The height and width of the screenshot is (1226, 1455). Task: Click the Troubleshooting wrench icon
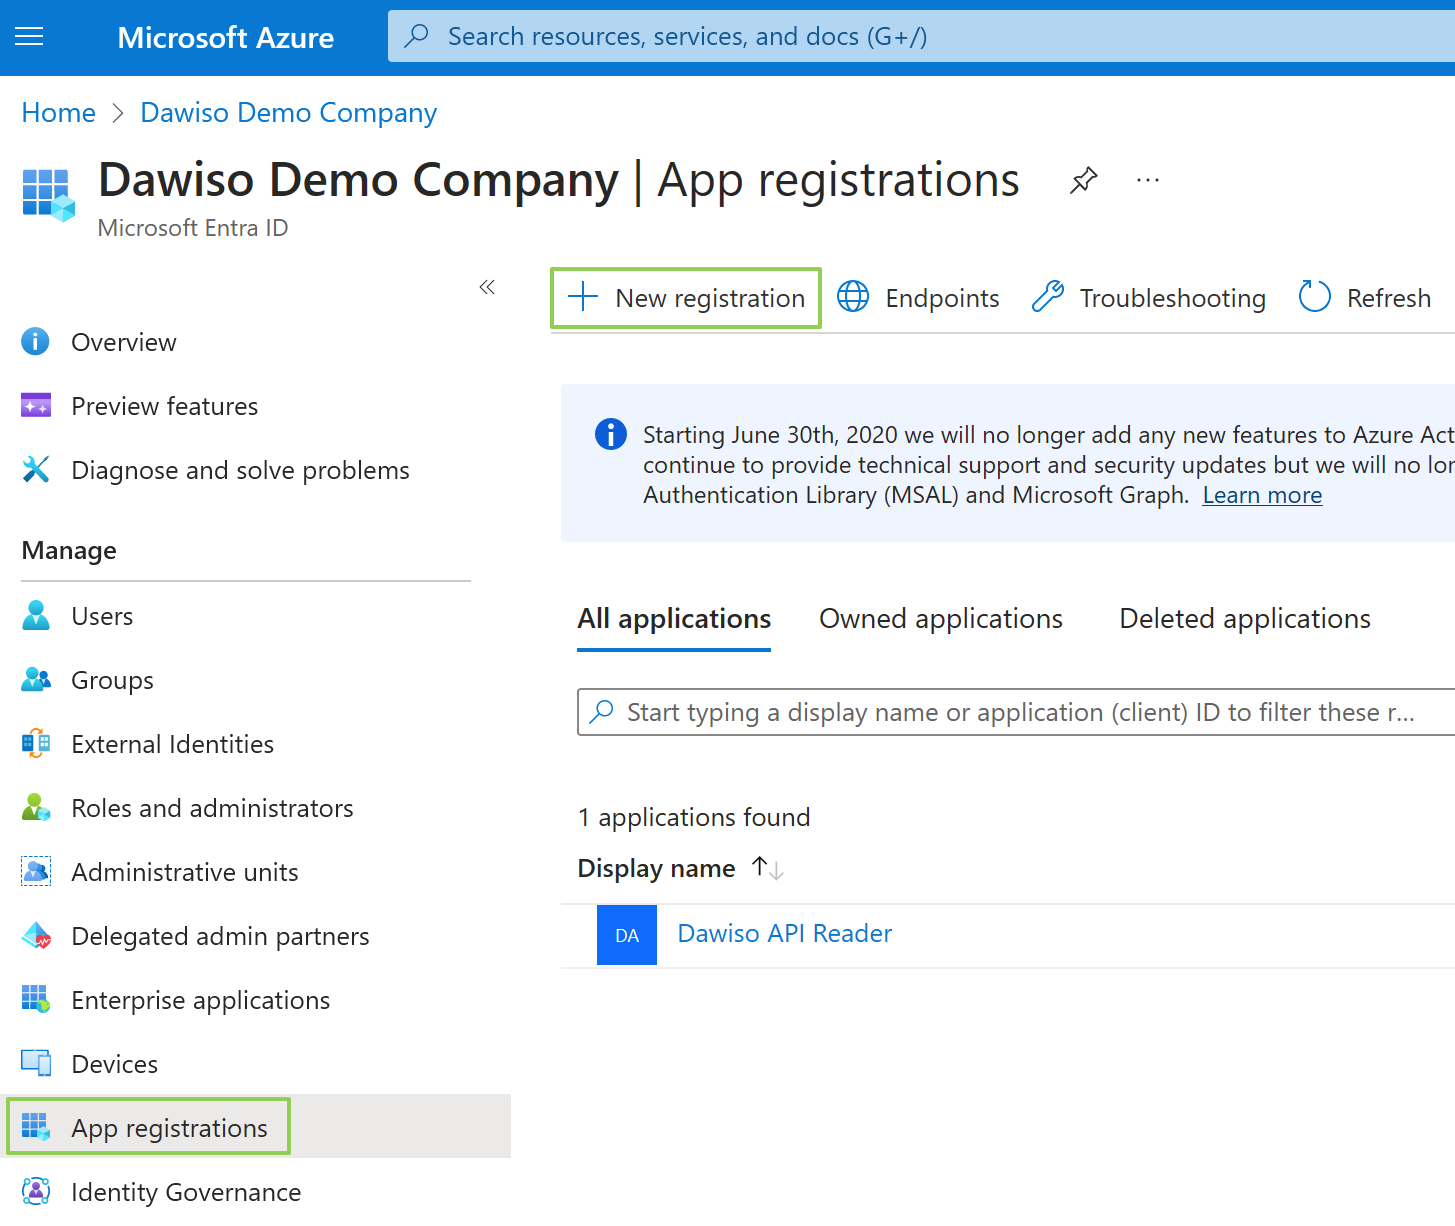pos(1047,297)
